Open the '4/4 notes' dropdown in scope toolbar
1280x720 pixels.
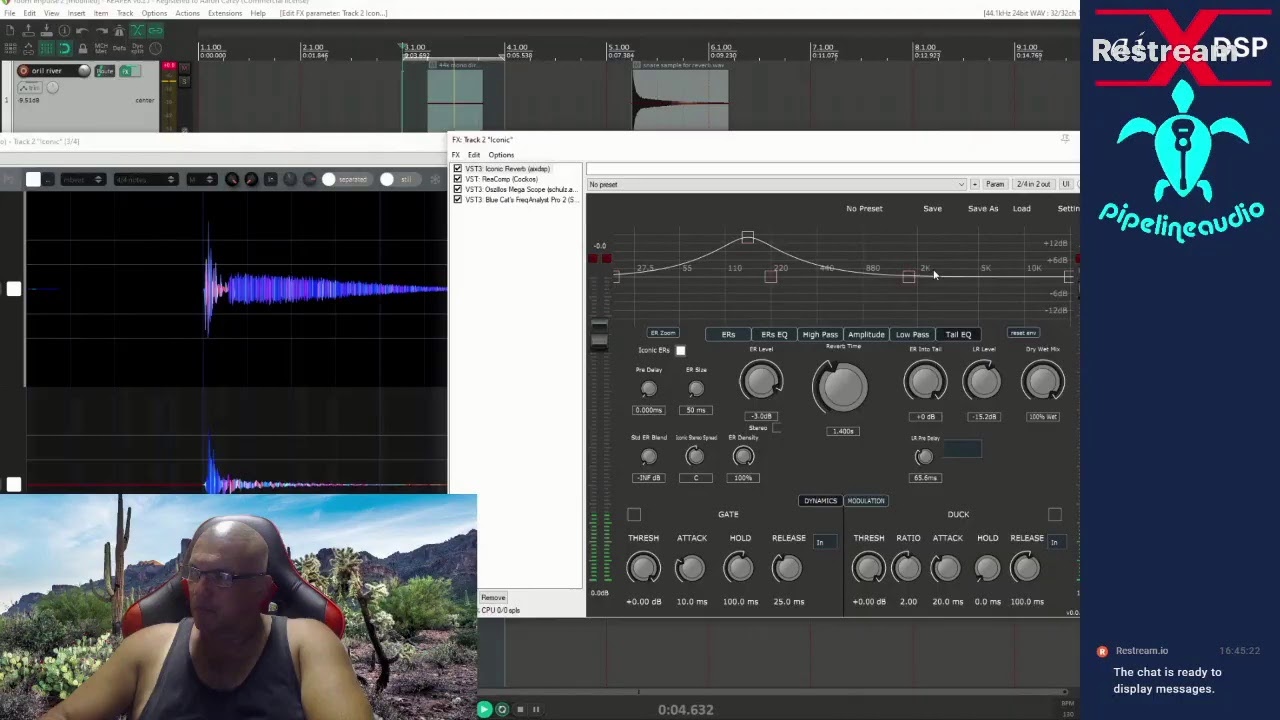click(x=146, y=179)
